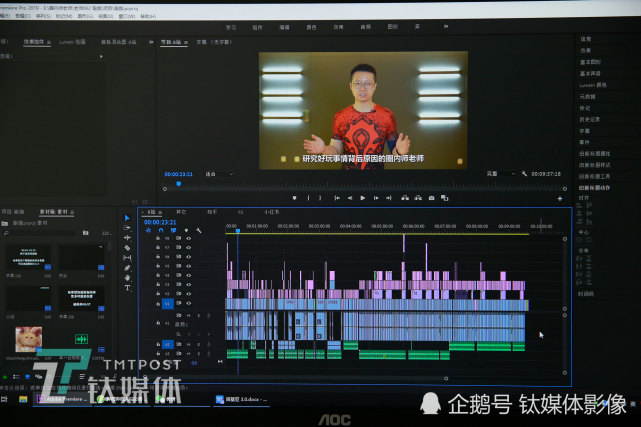Toggle highlighted V1 track target button
641x427 pixels.
168,304
